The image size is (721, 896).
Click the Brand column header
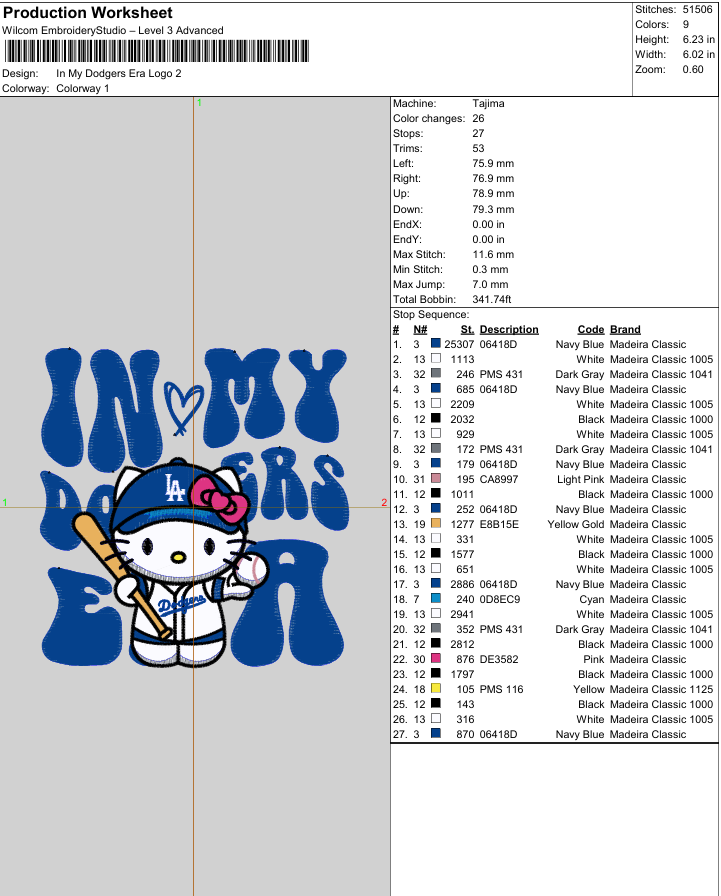625,329
